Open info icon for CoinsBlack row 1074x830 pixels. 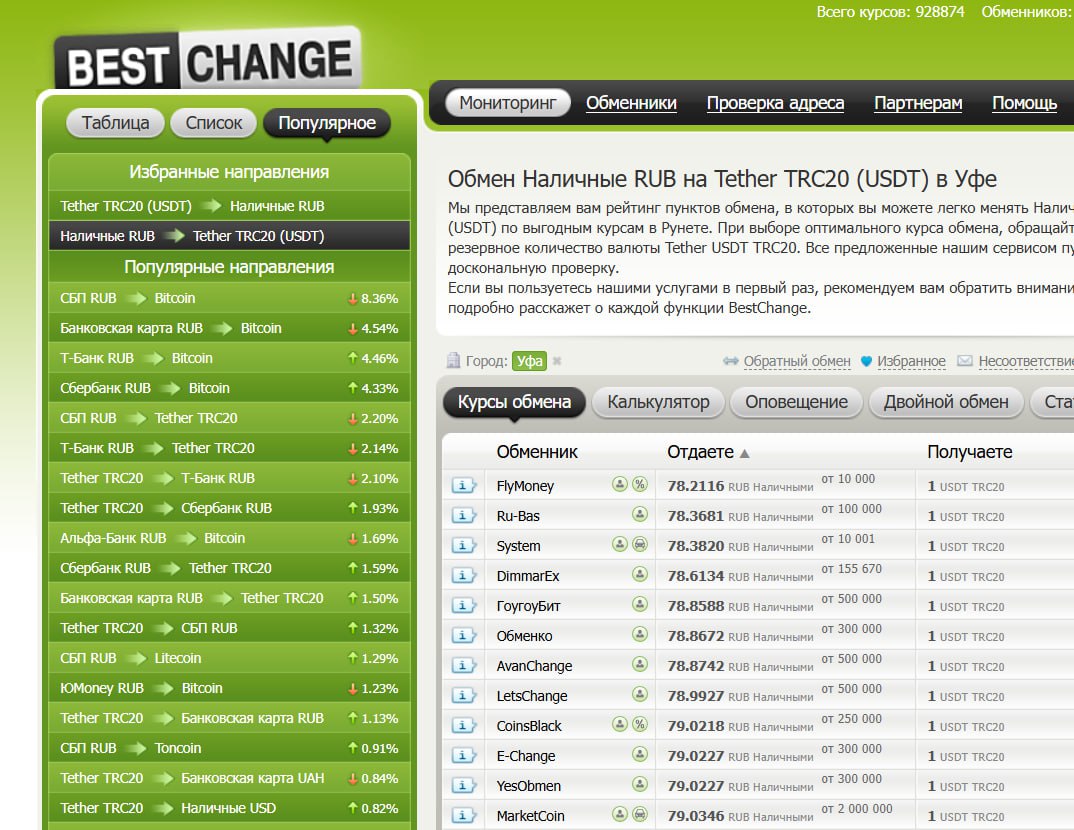[x=463, y=726]
